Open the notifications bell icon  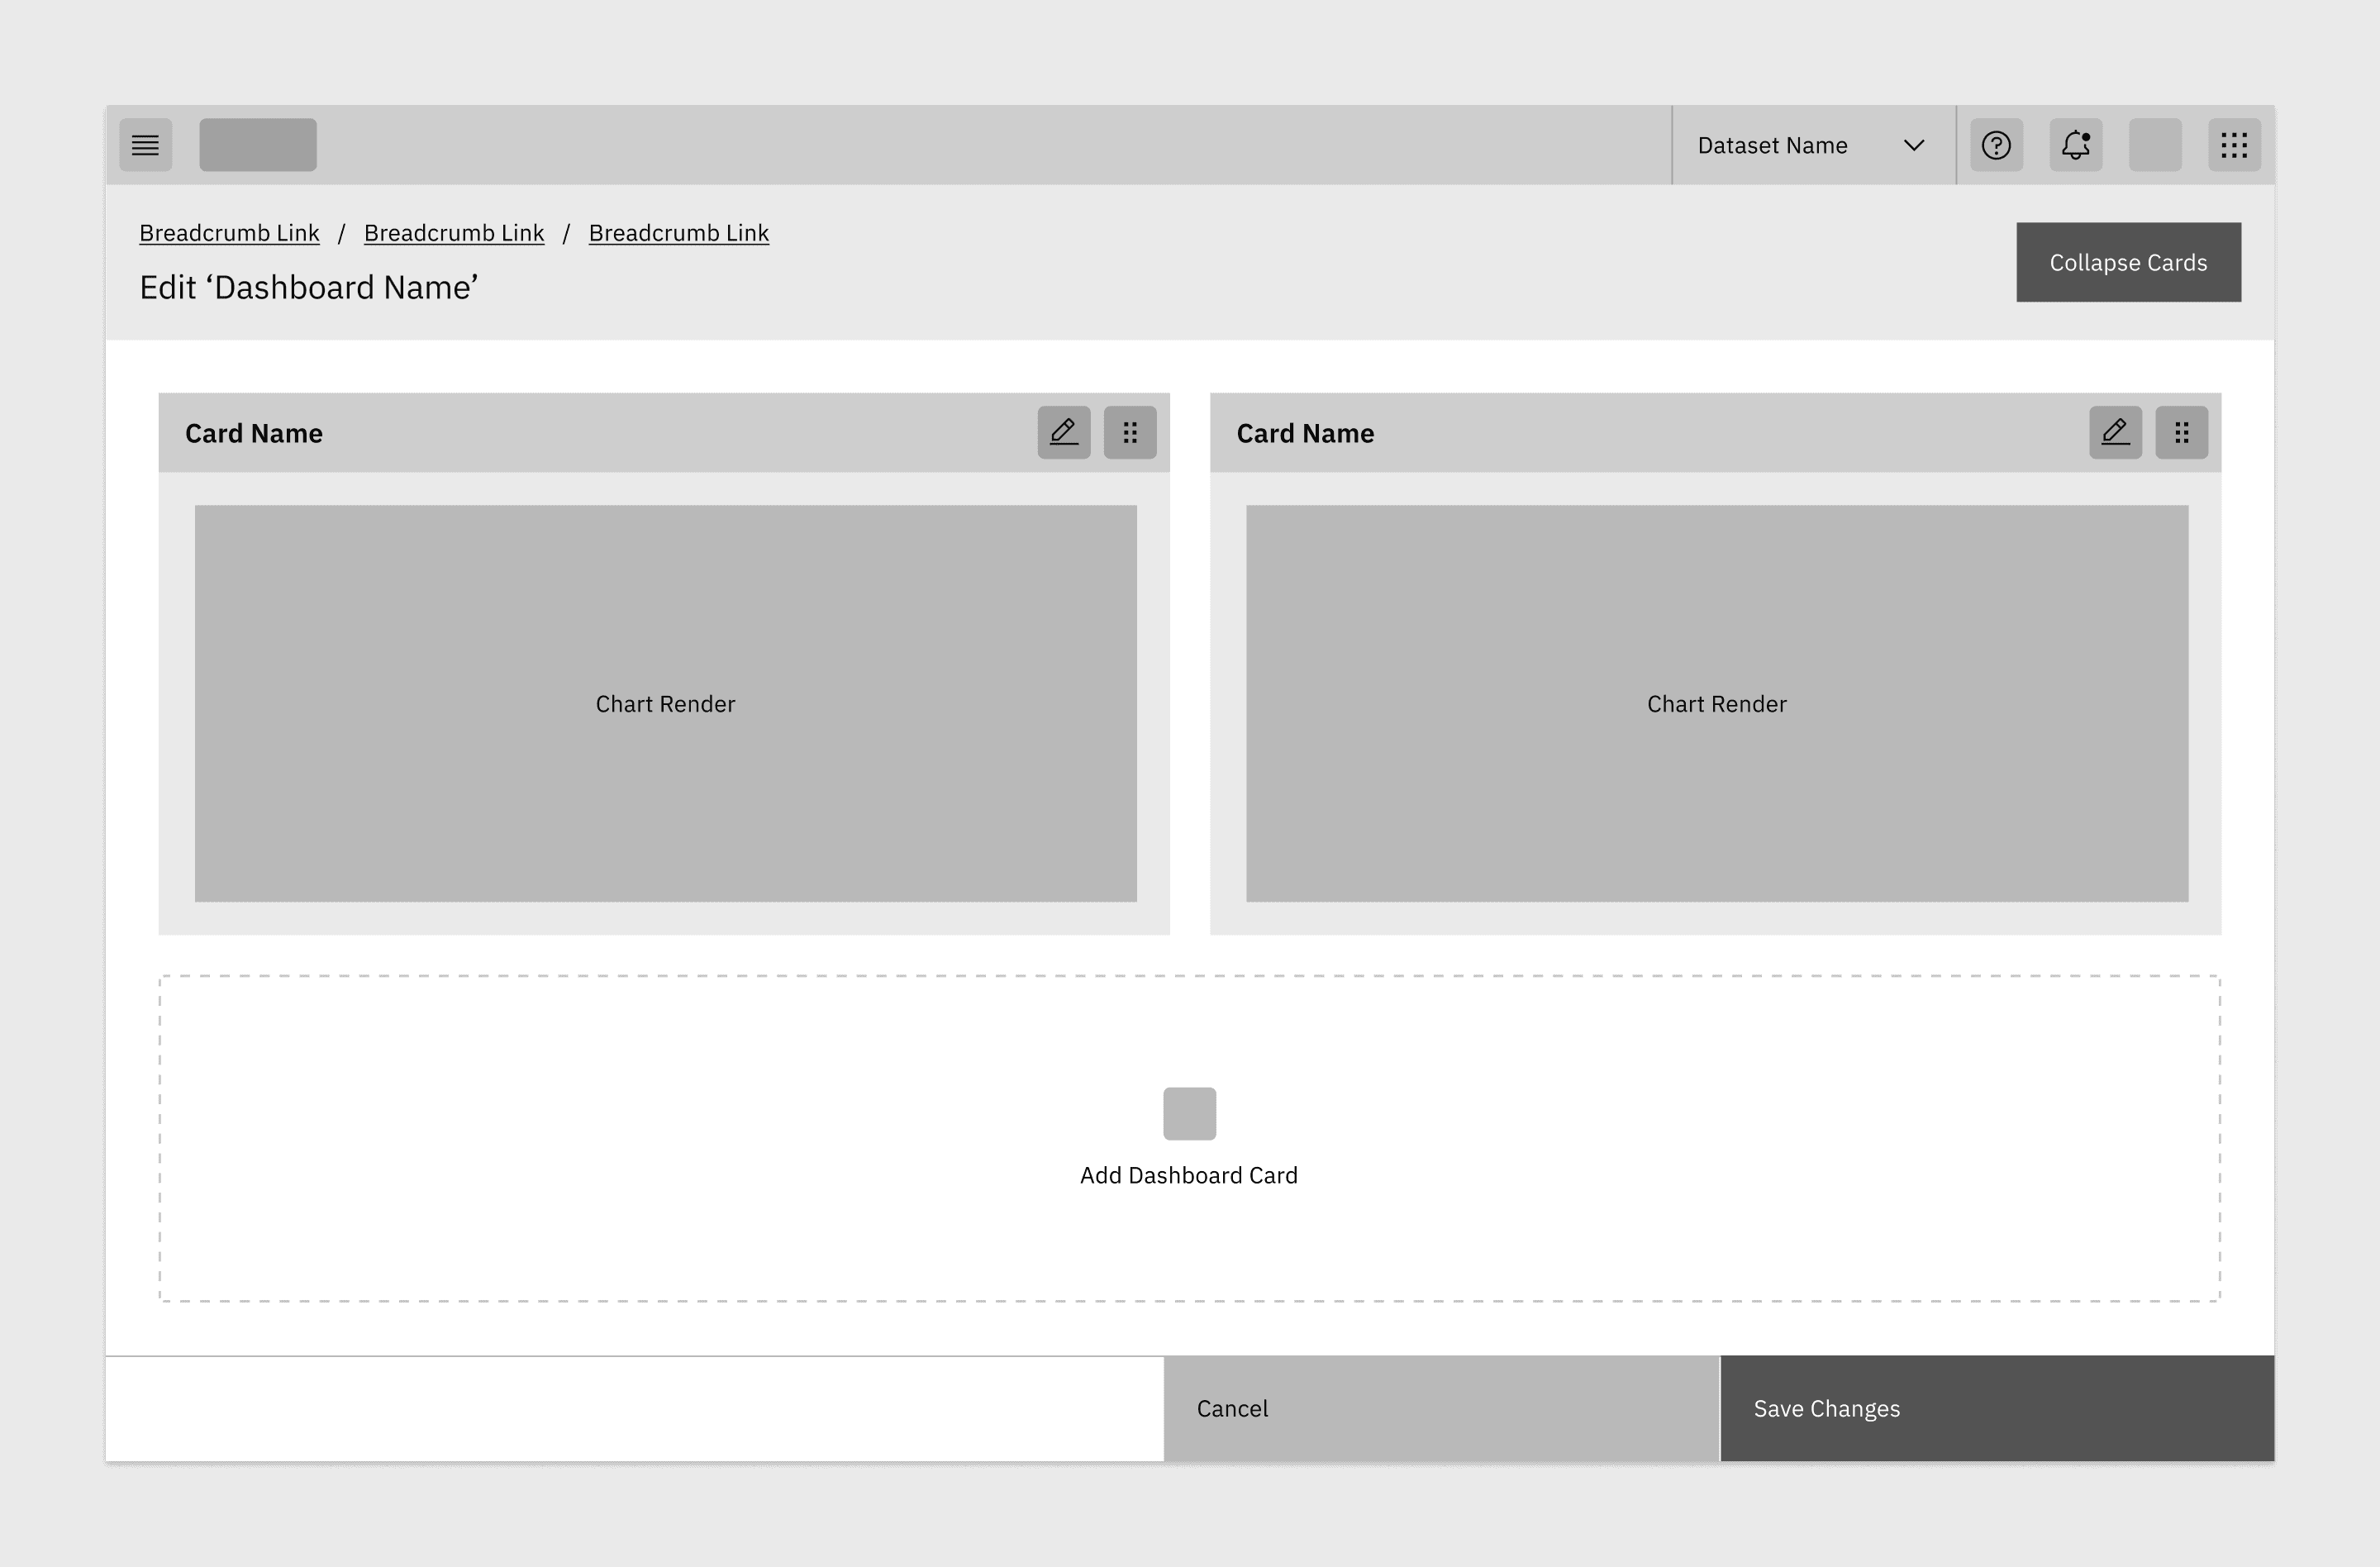coord(2075,145)
